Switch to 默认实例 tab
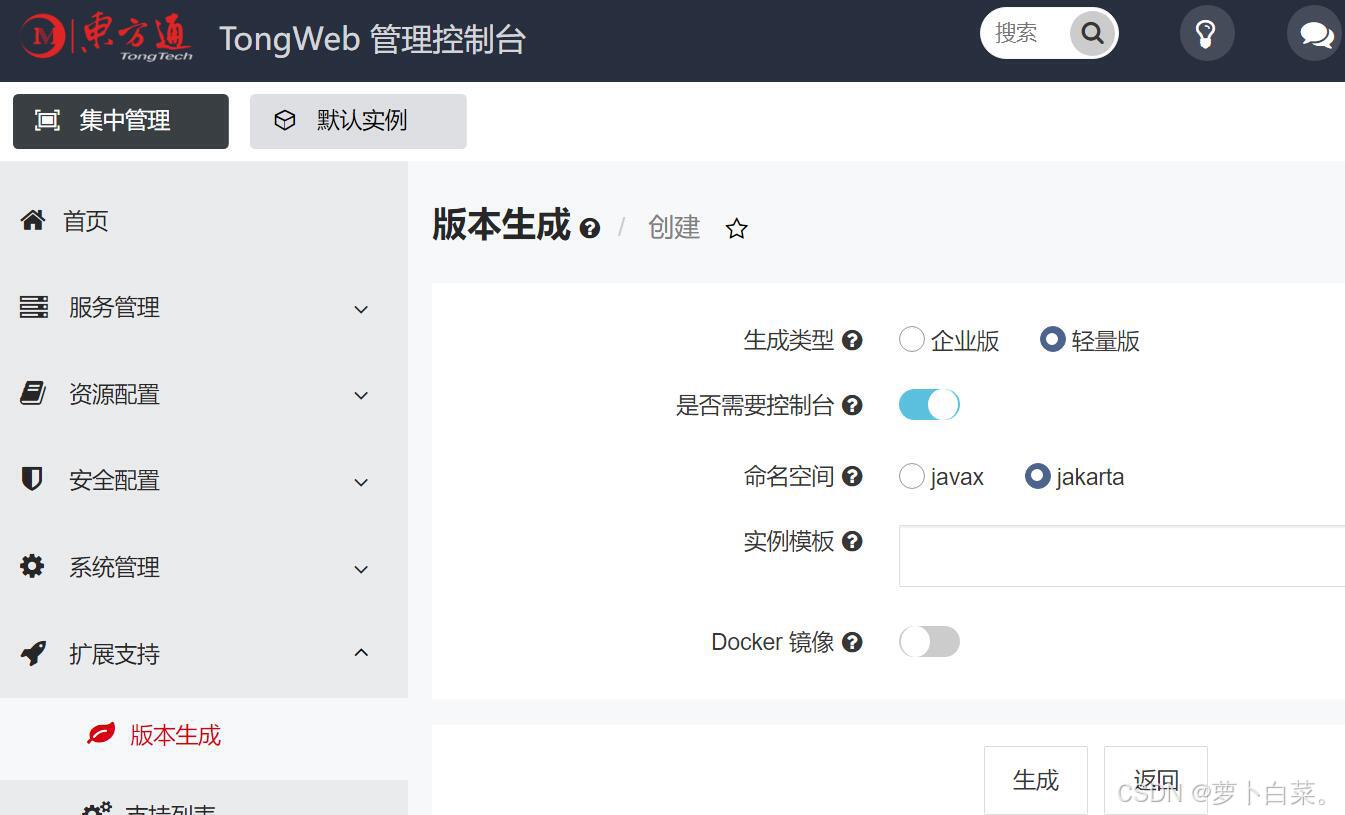This screenshot has width=1345, height=815. coord(358,121)
